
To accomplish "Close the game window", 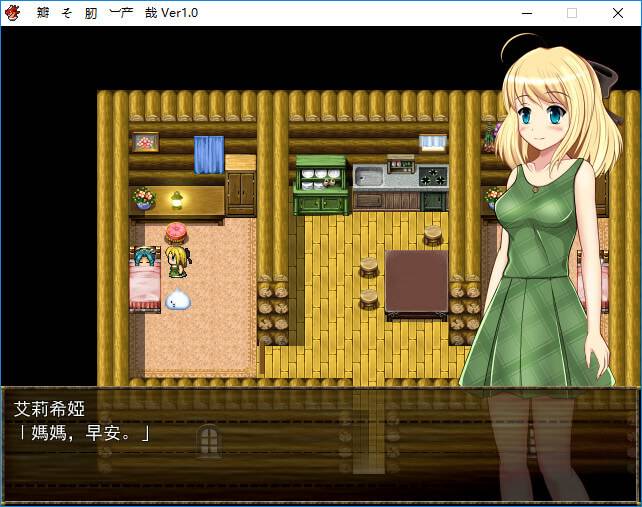I will [618, 13].
